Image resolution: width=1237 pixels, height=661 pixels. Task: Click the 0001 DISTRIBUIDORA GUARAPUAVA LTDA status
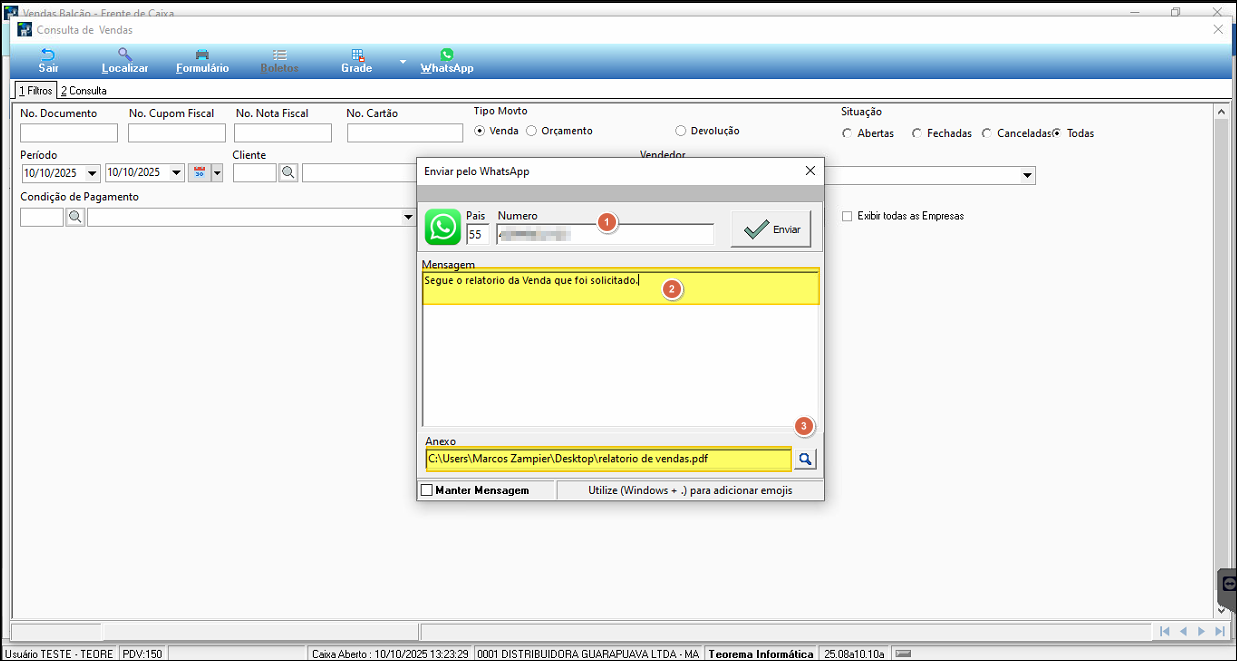click(588, 654)
